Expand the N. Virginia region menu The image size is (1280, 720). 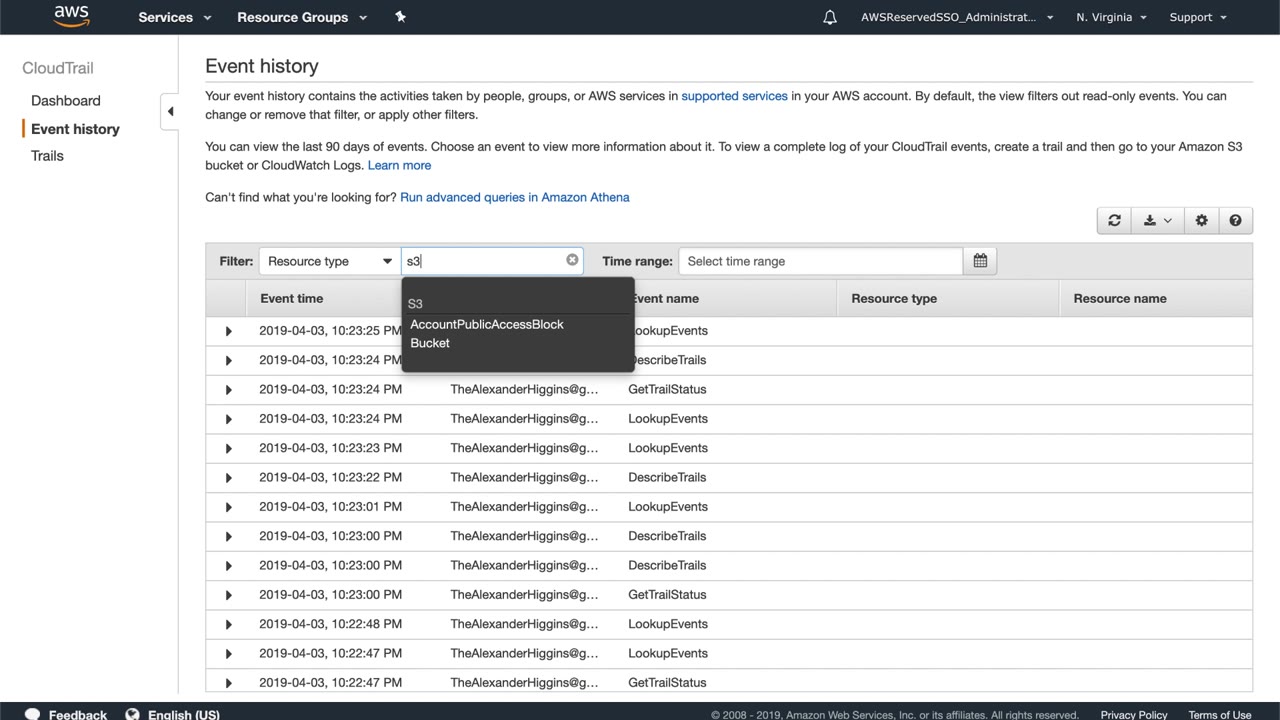pos(1111,17)
